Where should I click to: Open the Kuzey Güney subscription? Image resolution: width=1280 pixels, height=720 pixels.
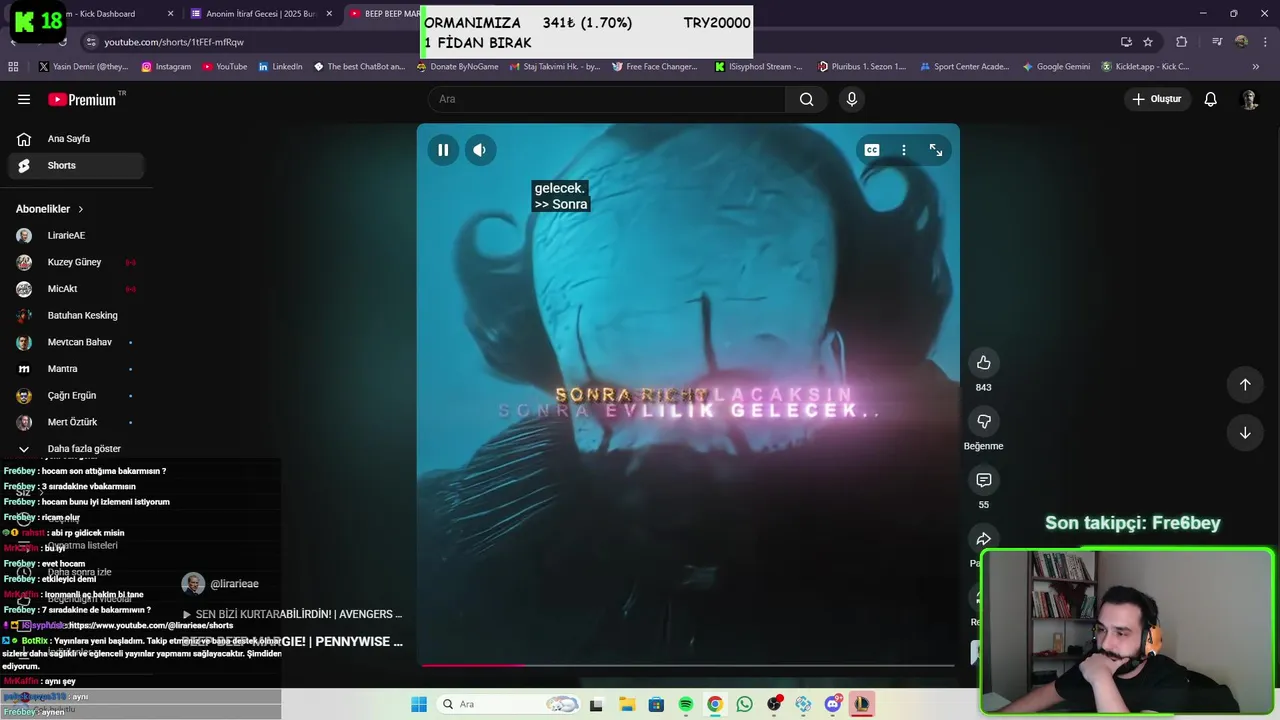(76, 262)
